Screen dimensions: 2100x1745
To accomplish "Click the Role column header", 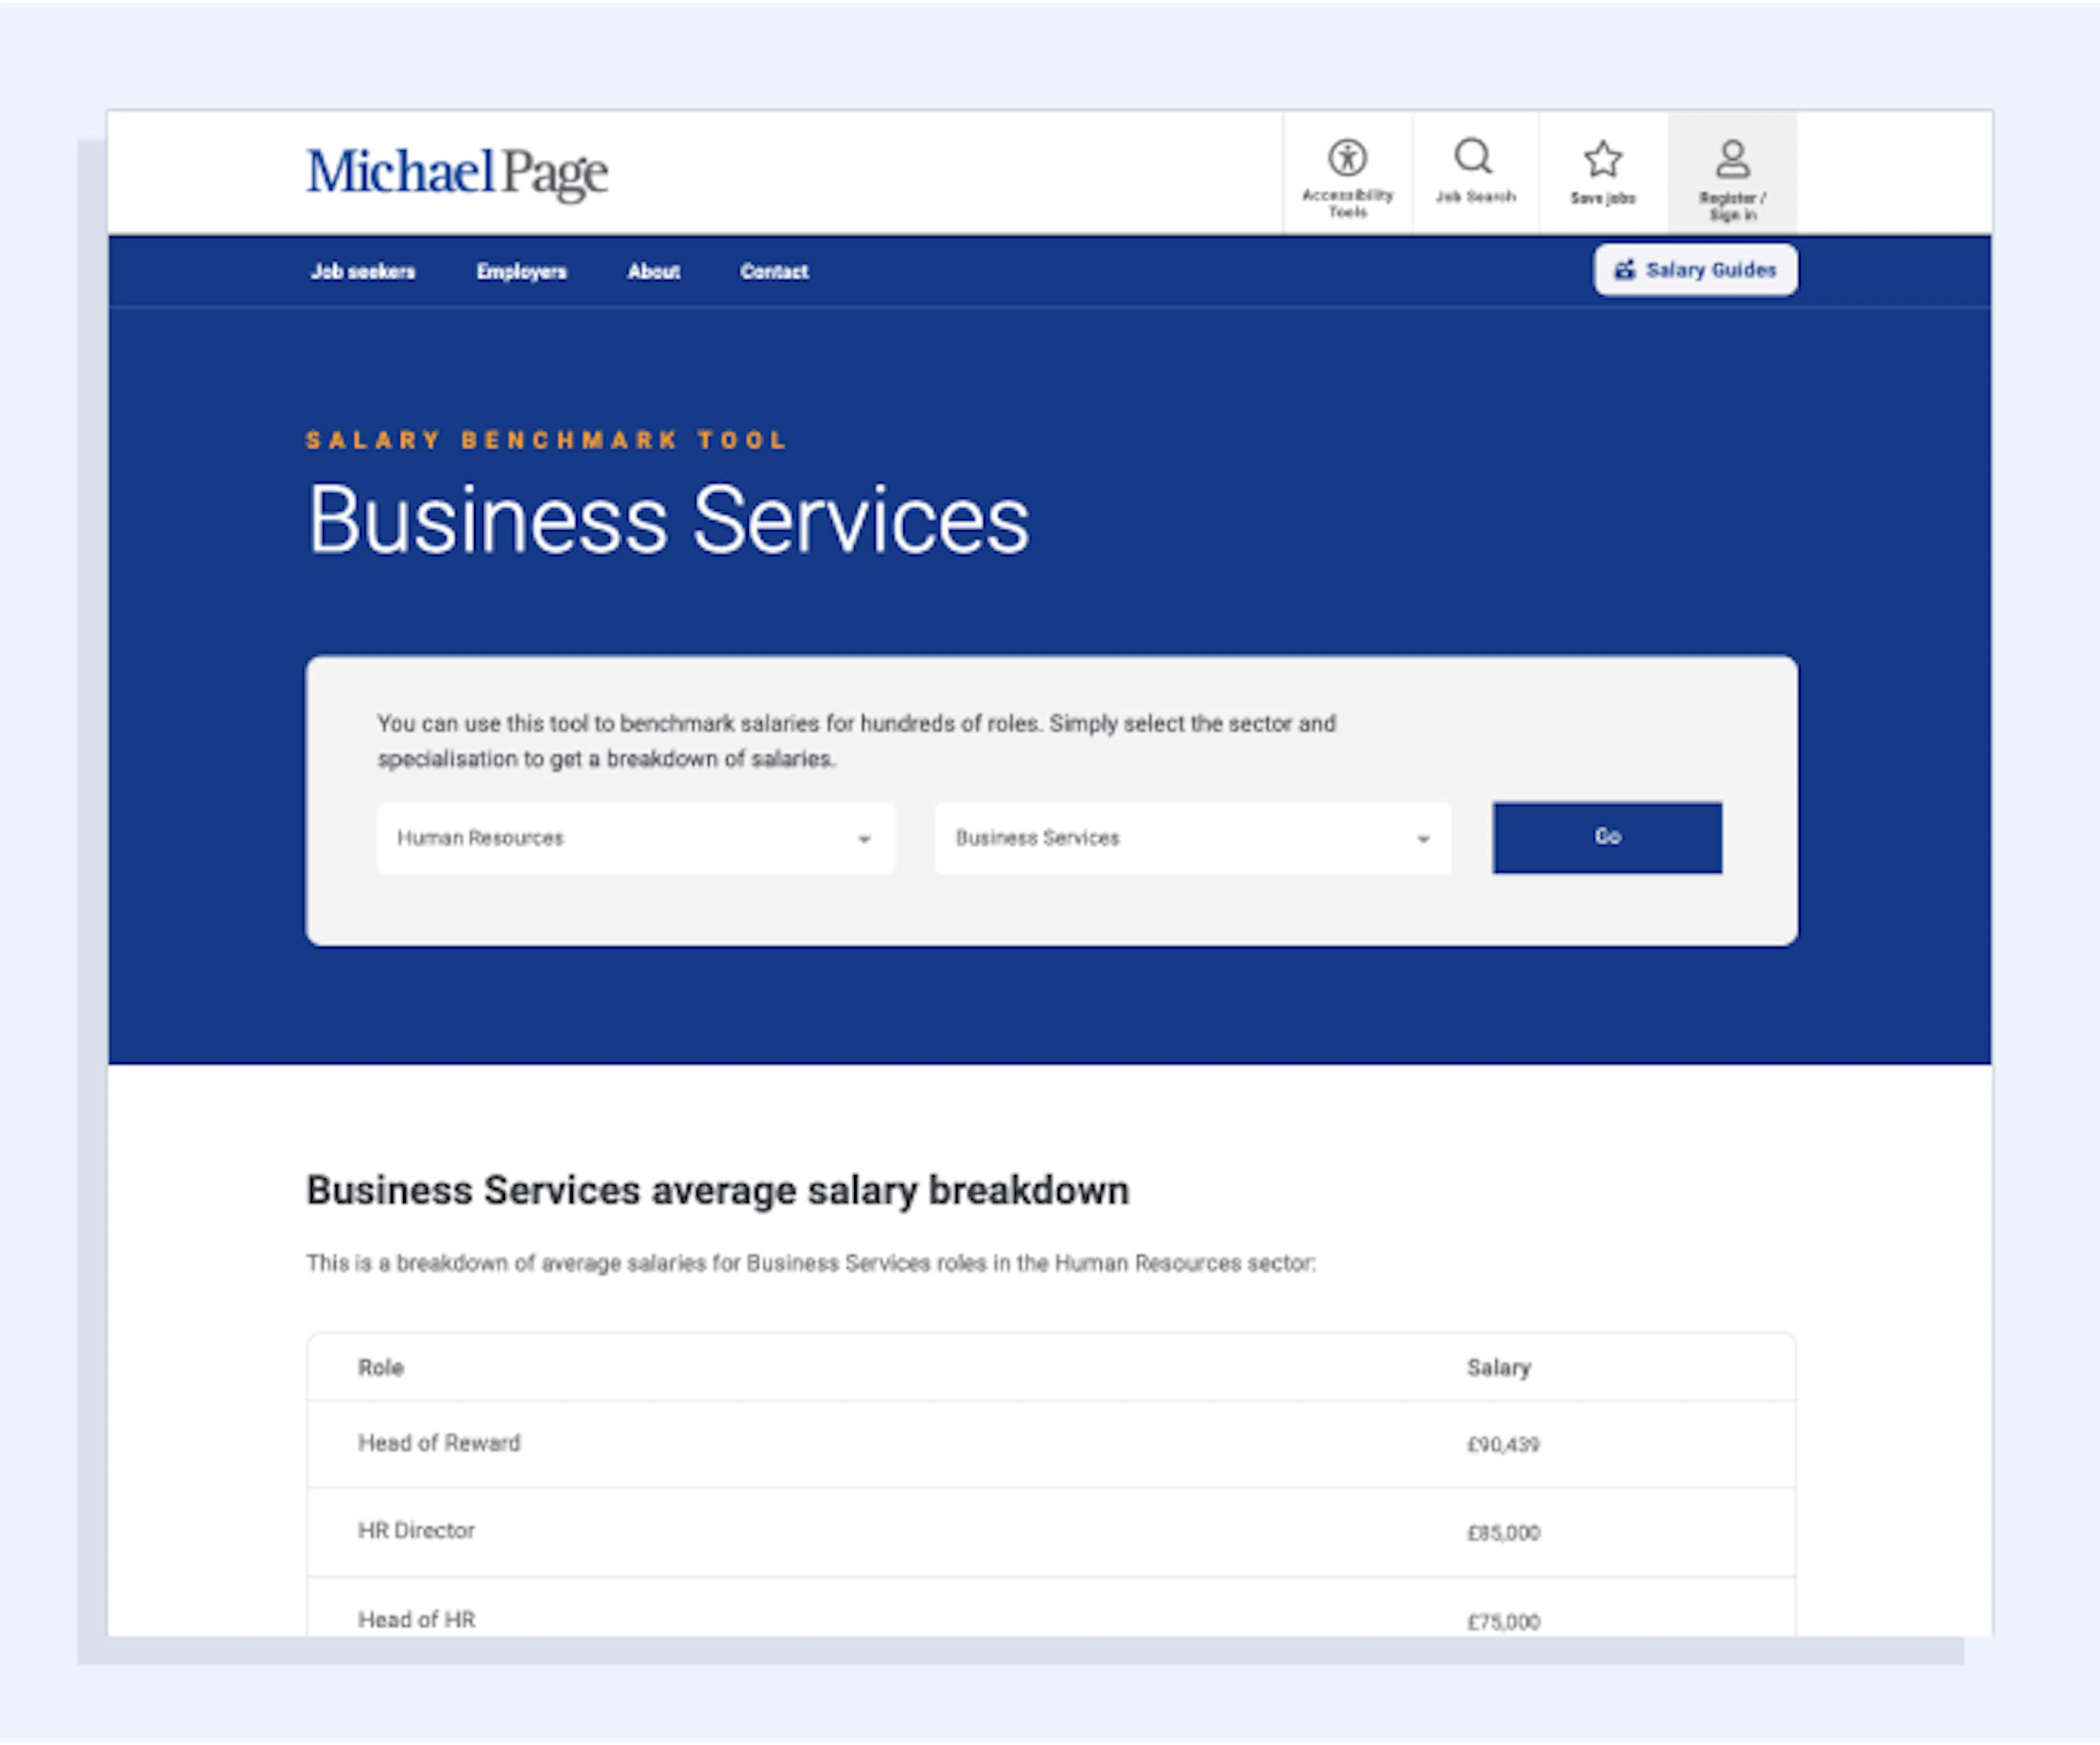I will (x=381, y=1367).
